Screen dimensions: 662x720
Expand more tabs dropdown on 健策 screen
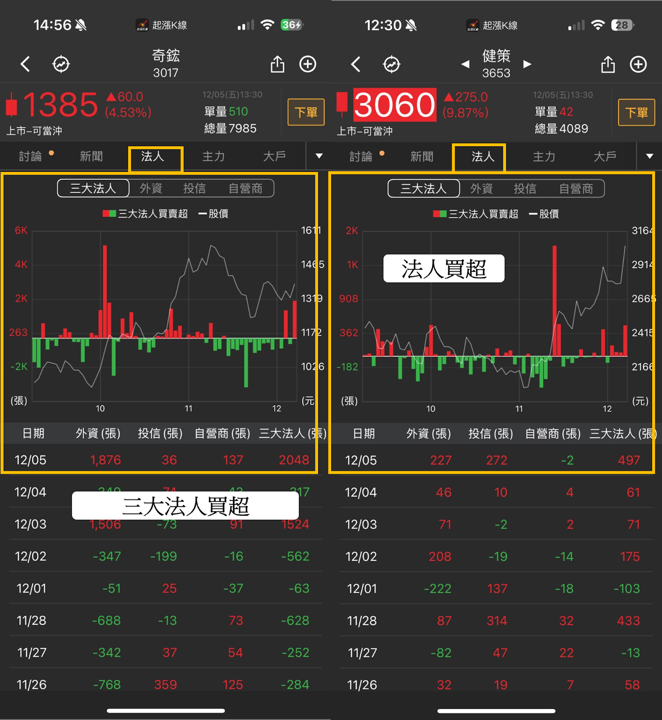pyautogui.click(x=650, y=156)
